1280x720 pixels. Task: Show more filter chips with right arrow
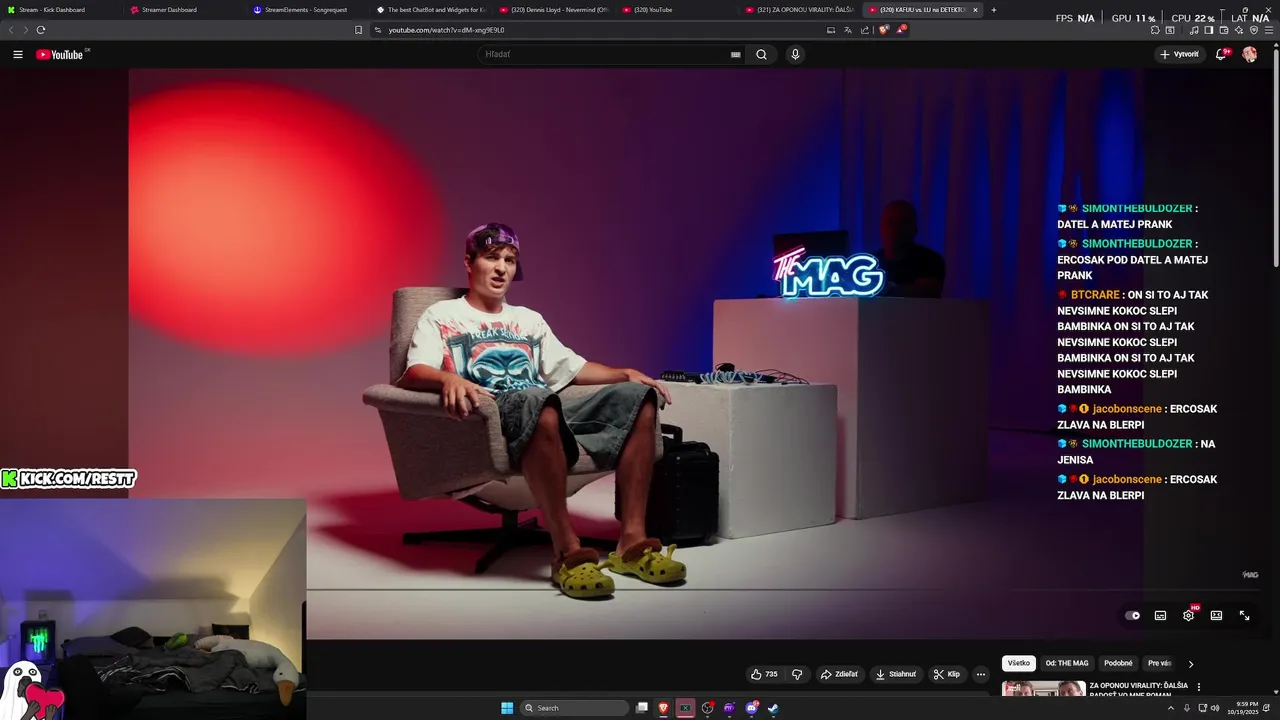[x=1190, y=664]
